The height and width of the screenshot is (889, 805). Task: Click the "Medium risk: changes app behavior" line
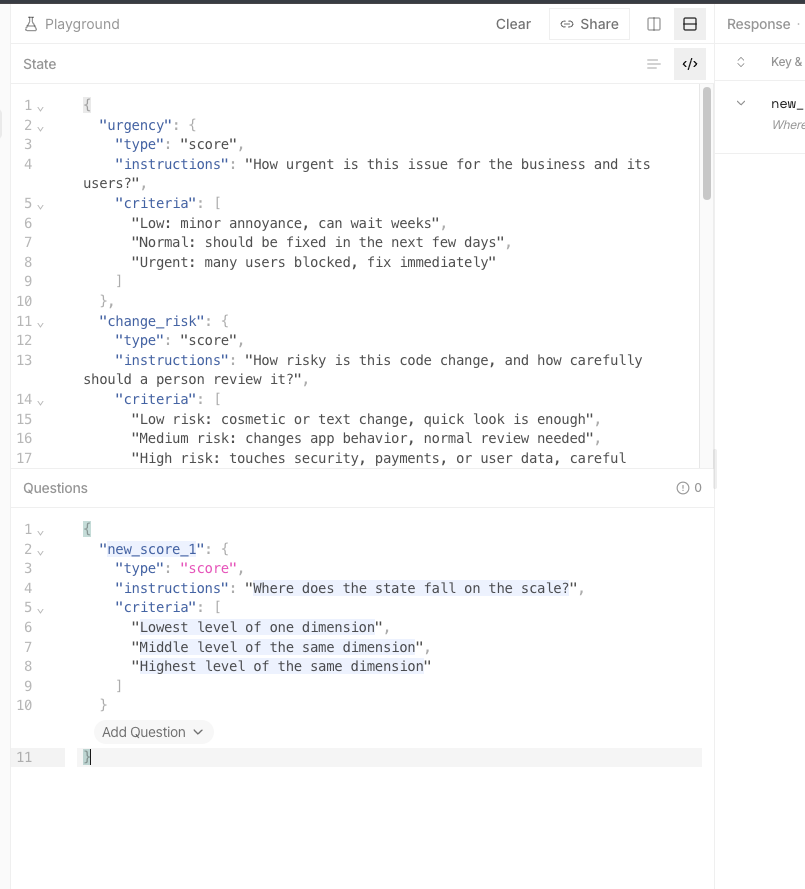362,438
